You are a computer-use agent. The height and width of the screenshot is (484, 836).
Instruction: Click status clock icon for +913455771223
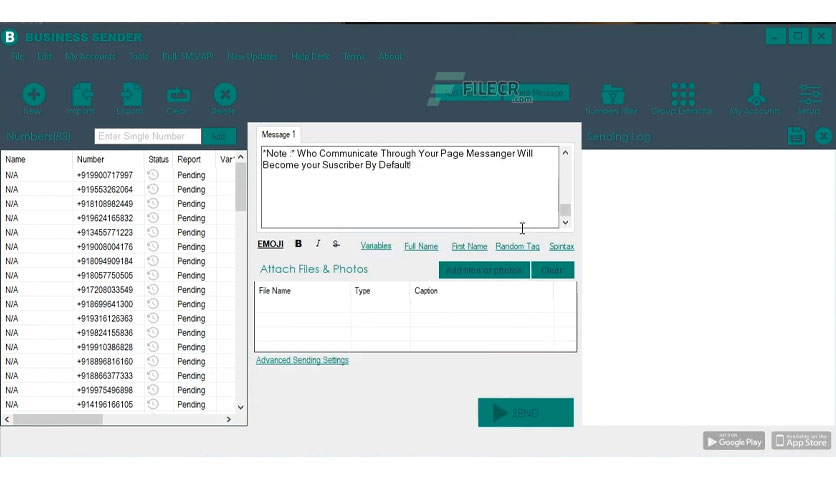(153, 232)
